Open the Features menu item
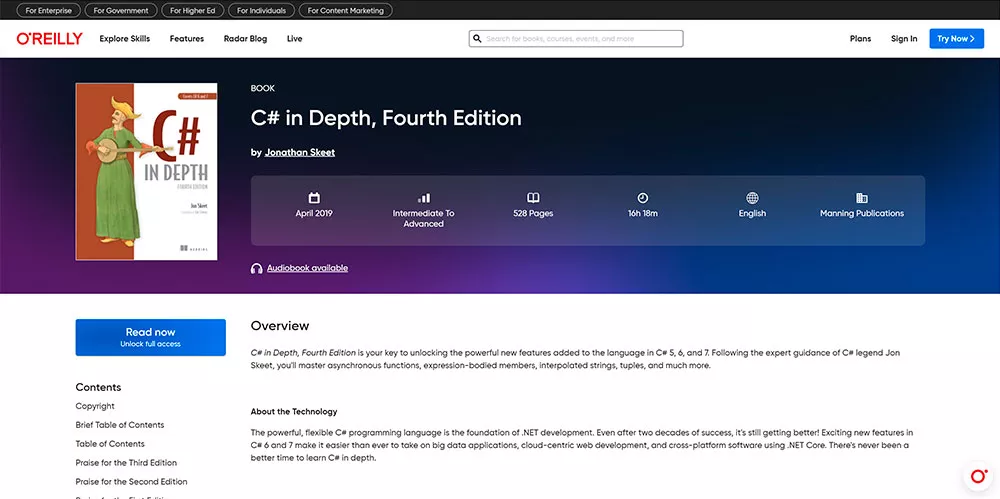1000x499 pixels. [187, 39]
